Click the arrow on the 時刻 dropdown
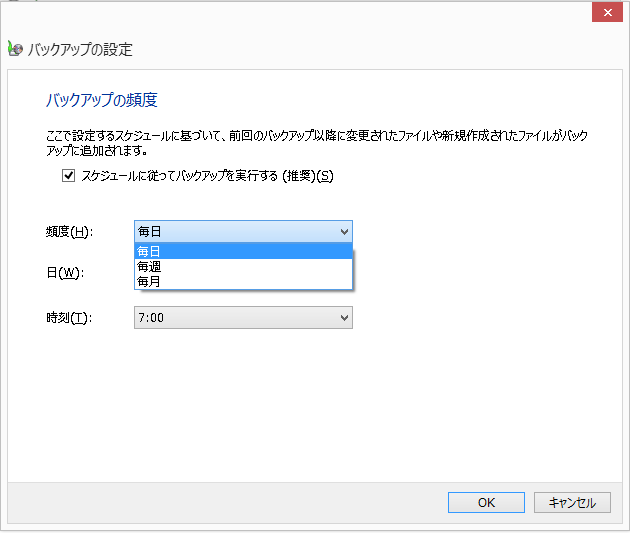630x533 pixels. (x=344, y=317)
